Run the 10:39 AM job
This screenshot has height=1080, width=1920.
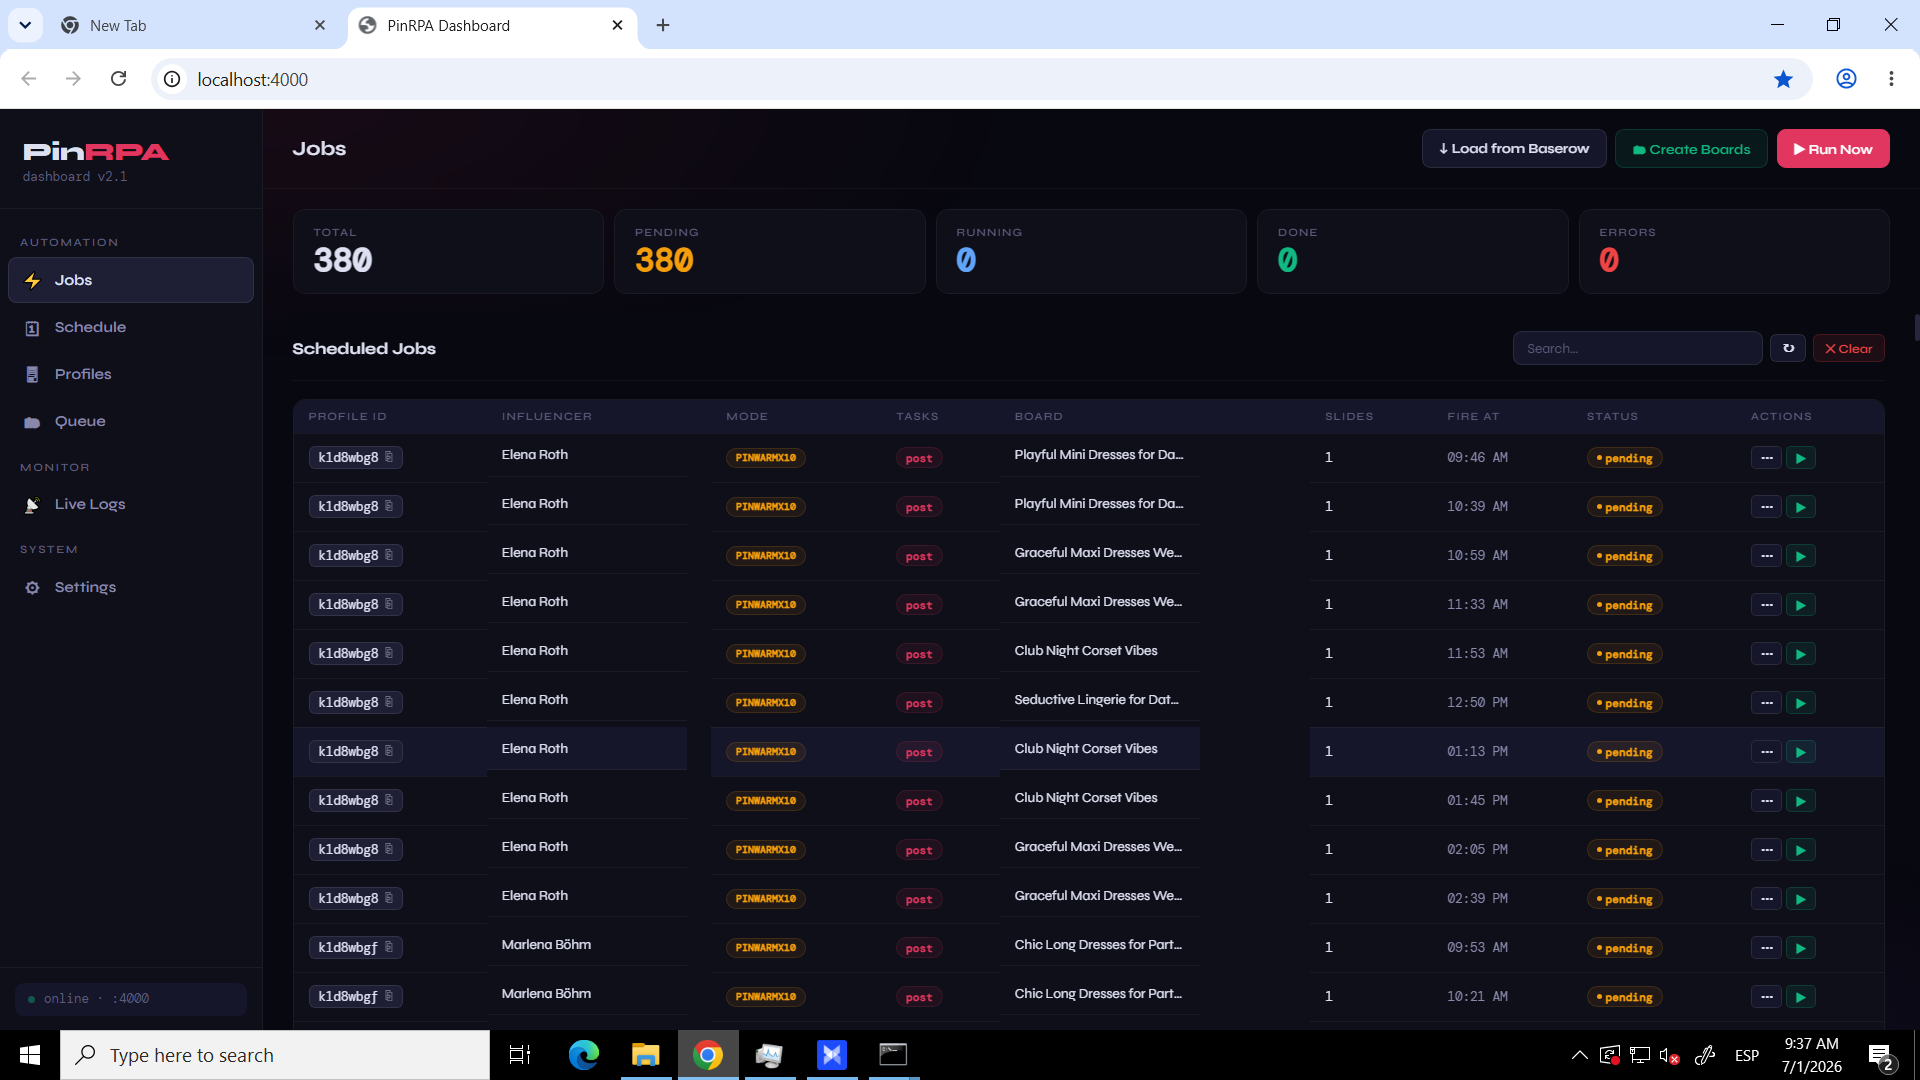[1800, 507]
